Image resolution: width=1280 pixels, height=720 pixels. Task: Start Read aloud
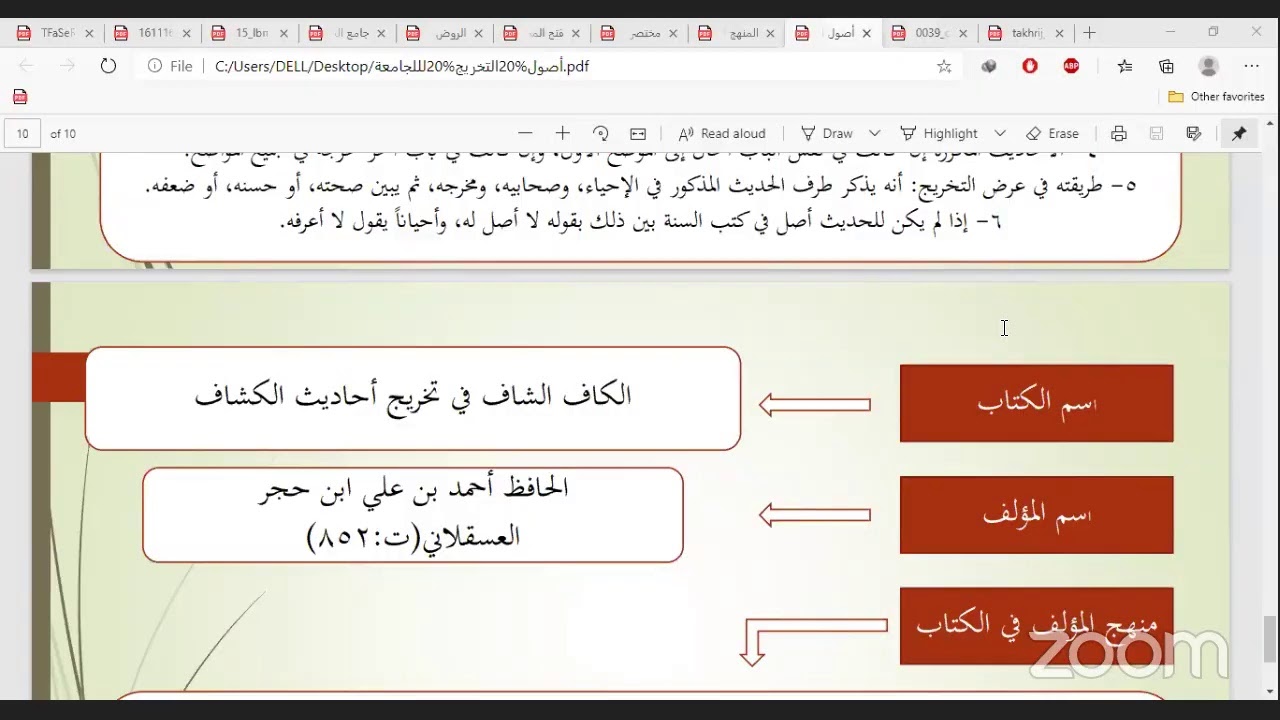[722, 133]
